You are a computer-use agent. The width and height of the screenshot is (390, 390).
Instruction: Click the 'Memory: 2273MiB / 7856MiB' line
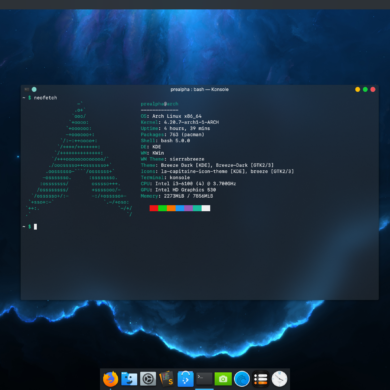click(x=177, y=196)
